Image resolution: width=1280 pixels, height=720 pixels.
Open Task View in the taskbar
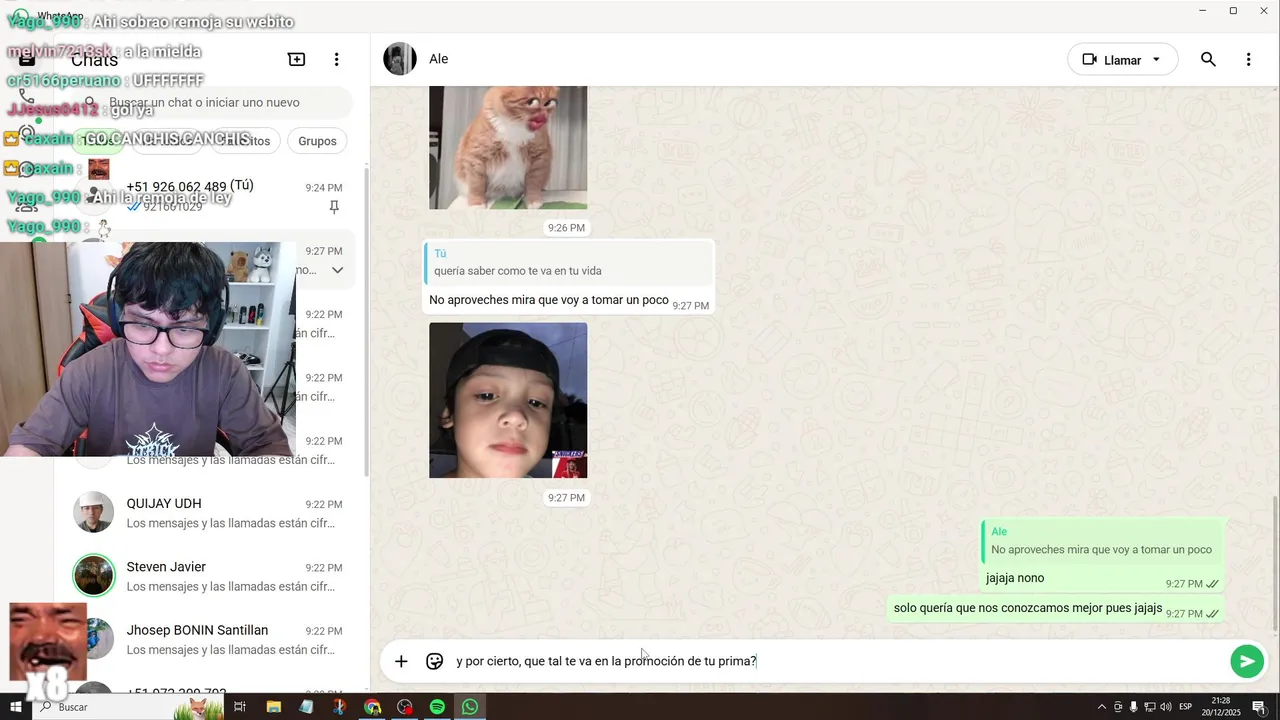[240, 707]
